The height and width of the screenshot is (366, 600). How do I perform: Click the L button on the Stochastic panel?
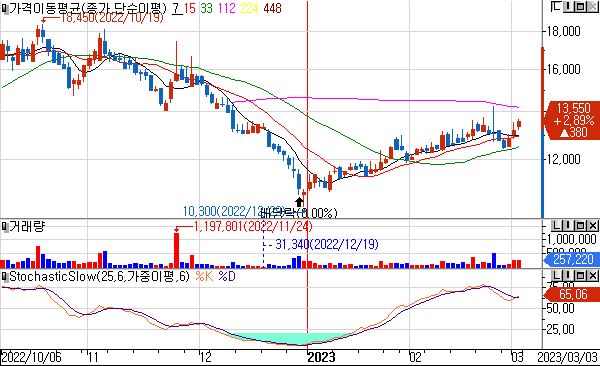[556, 275]
